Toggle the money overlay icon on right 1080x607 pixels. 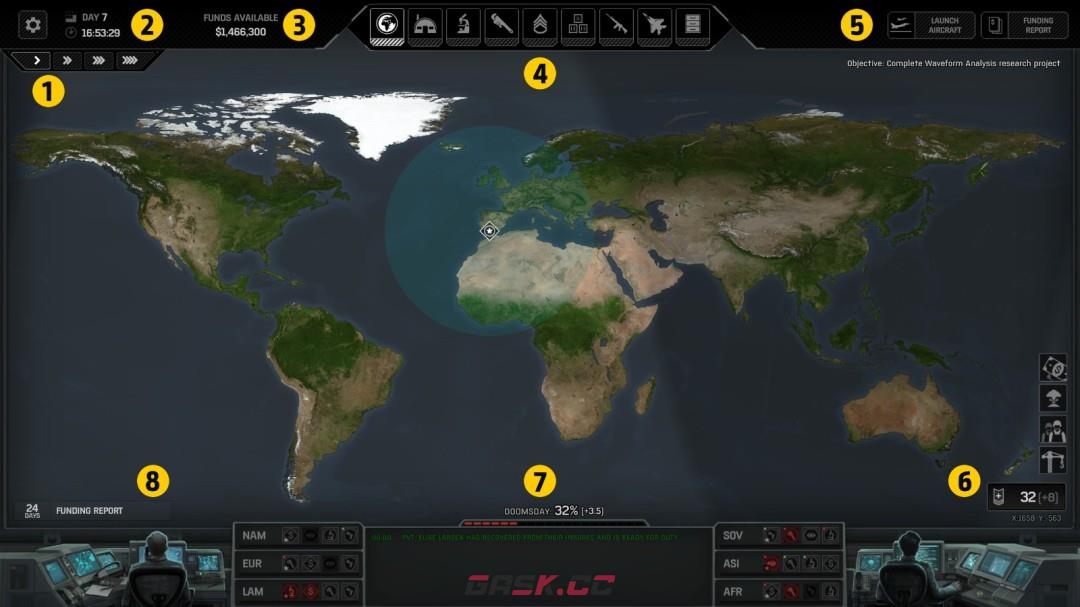pos(1053,367)
